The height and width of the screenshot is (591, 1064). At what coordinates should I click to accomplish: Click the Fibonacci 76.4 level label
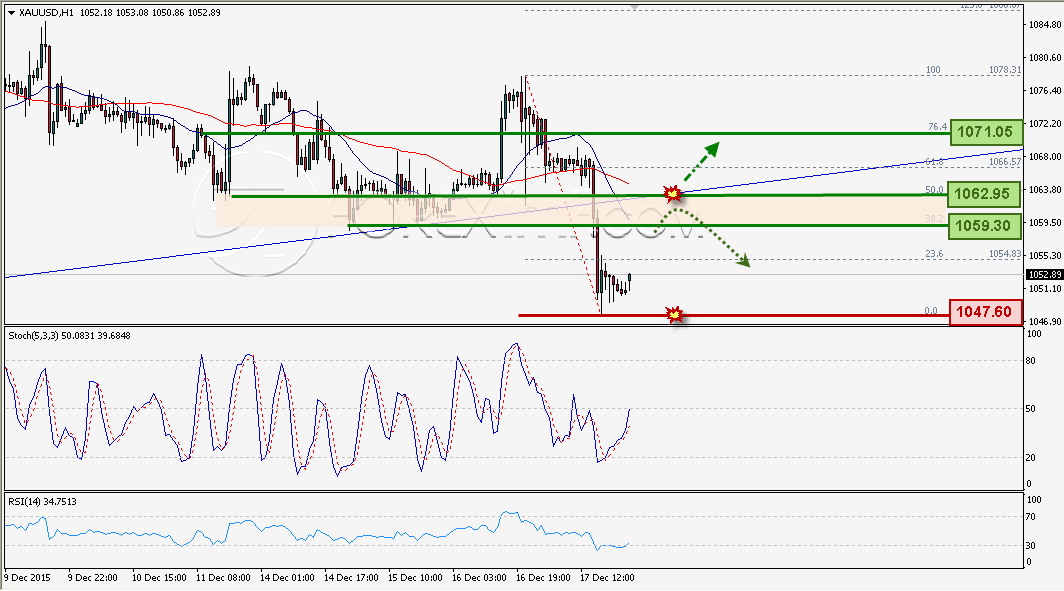937,127
